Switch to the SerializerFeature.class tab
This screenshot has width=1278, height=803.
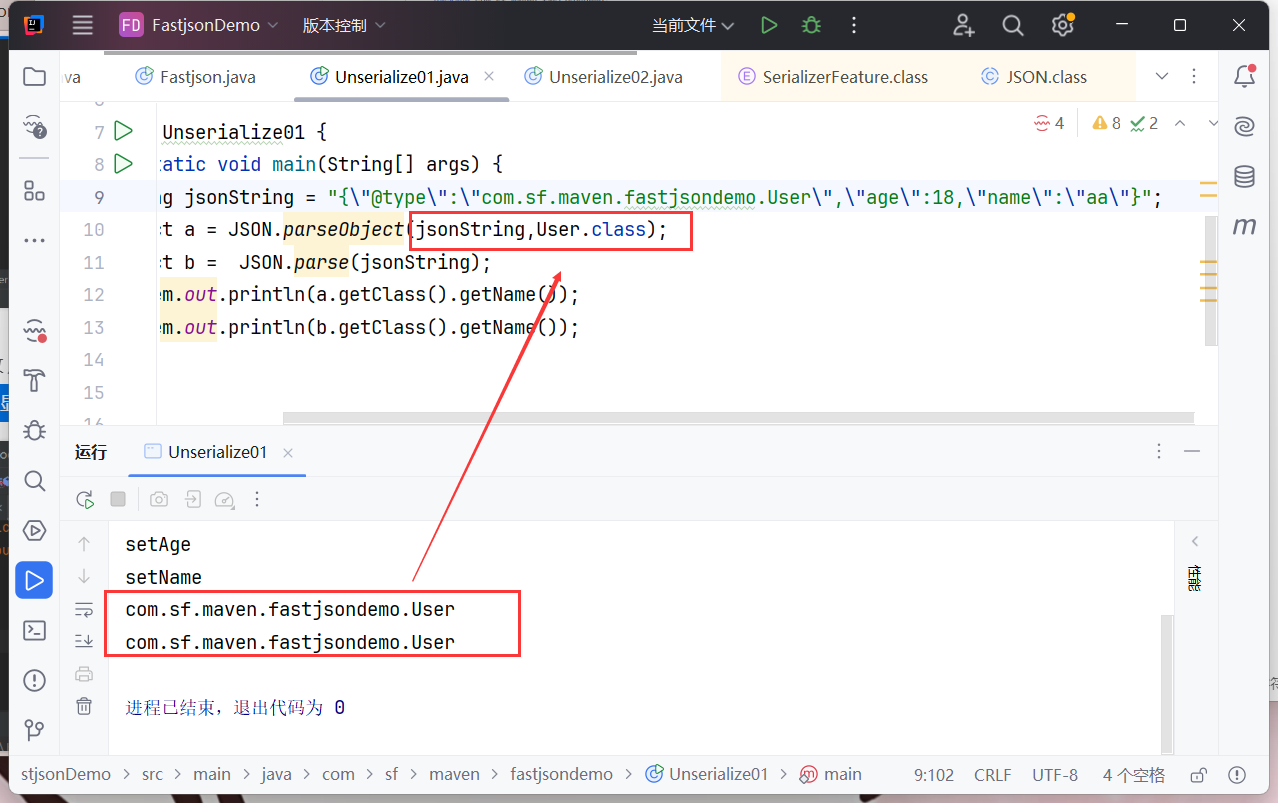coord(844,77)
